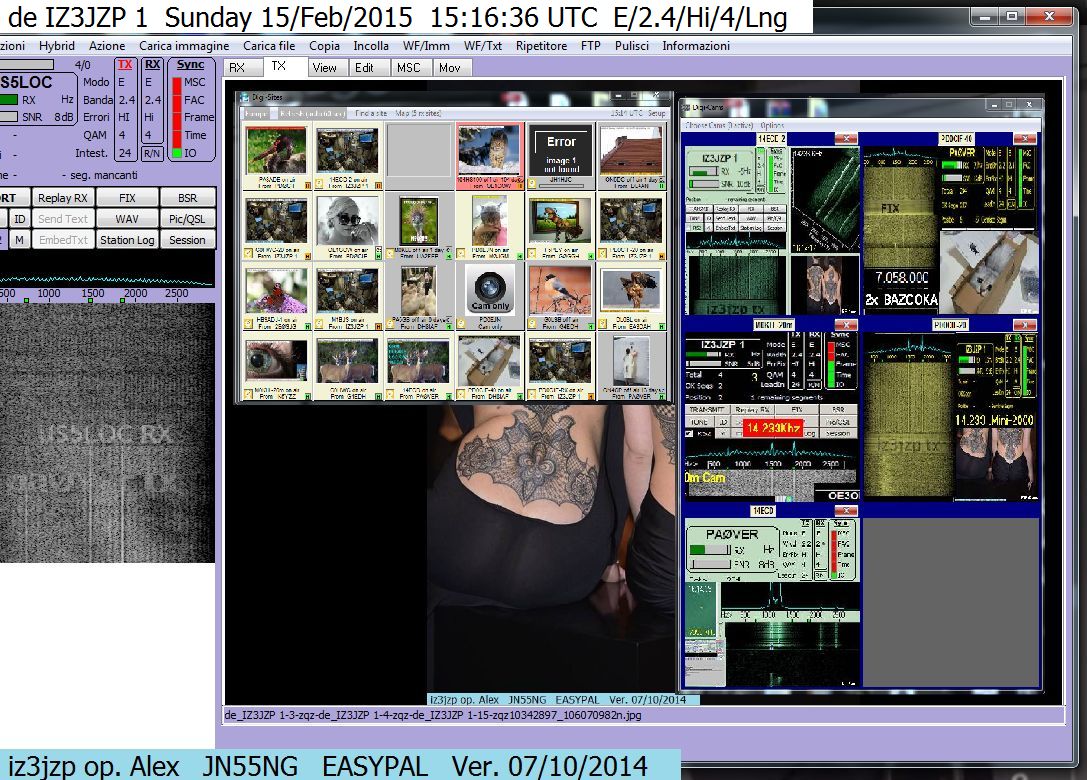Open the Ripetitore menu

tap(541, 46)
